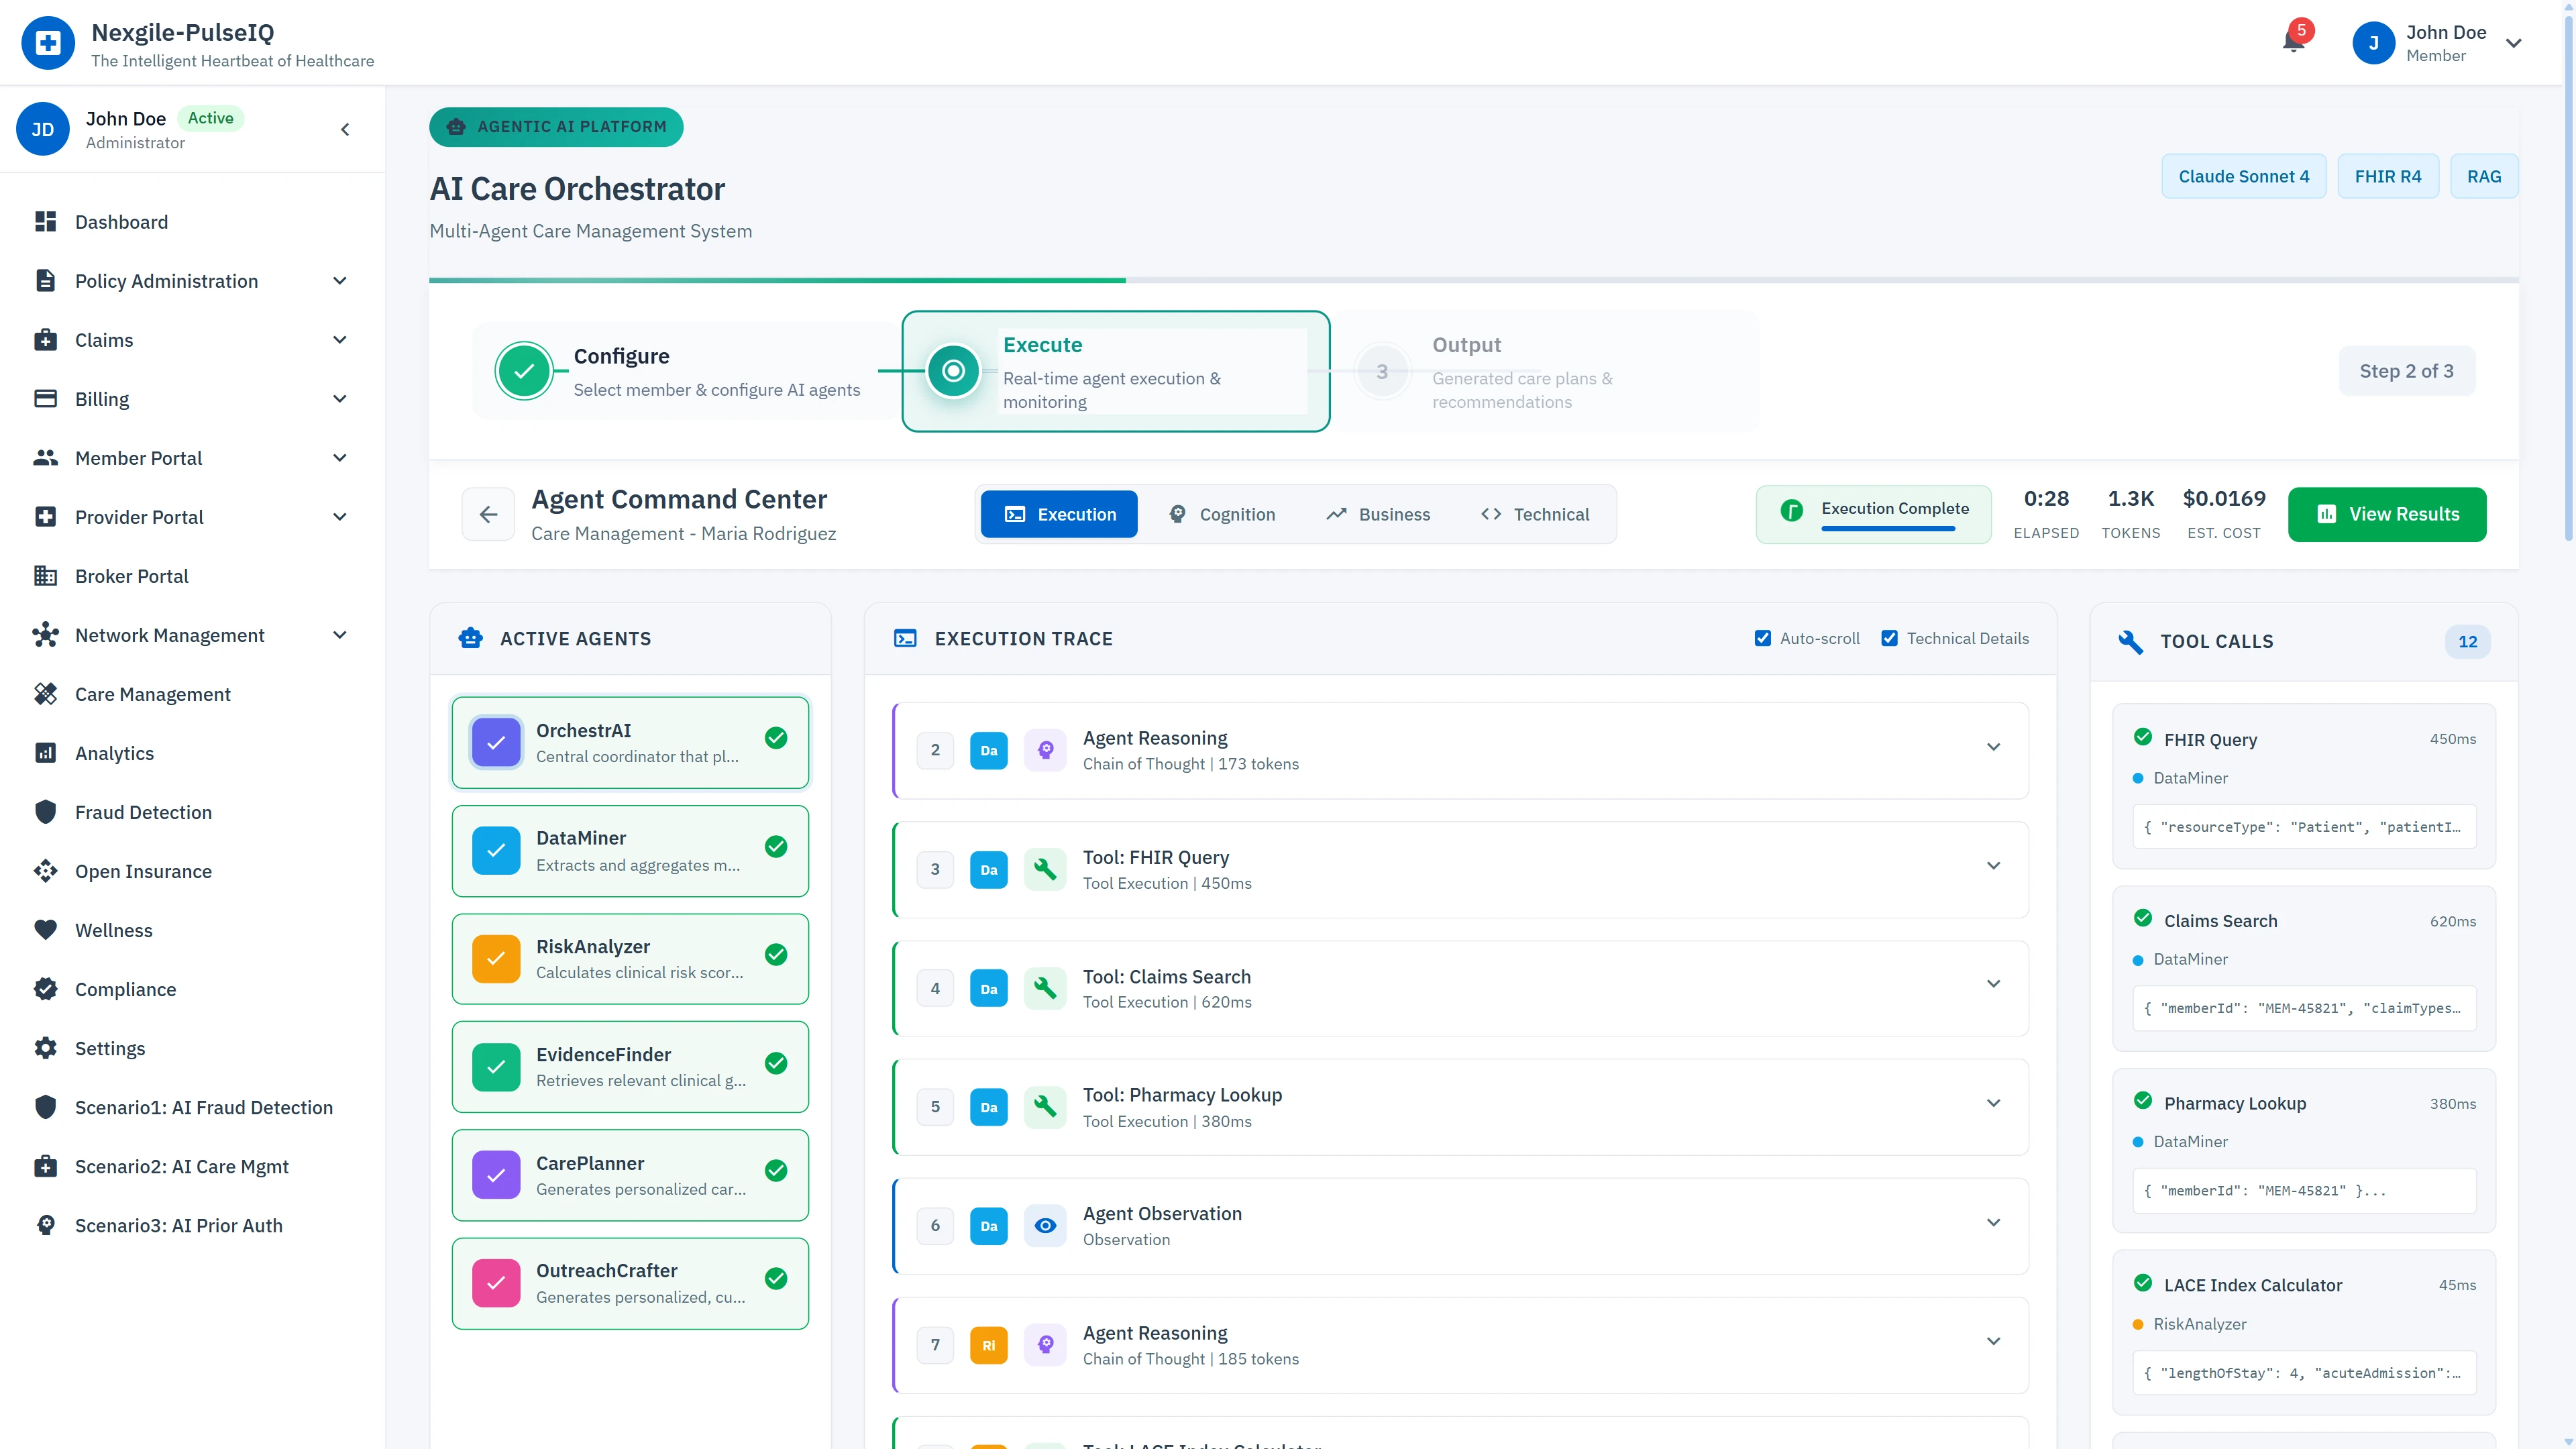
Task: Click the Tool Calls wrench icon header
Action: tap(2131, 642)
